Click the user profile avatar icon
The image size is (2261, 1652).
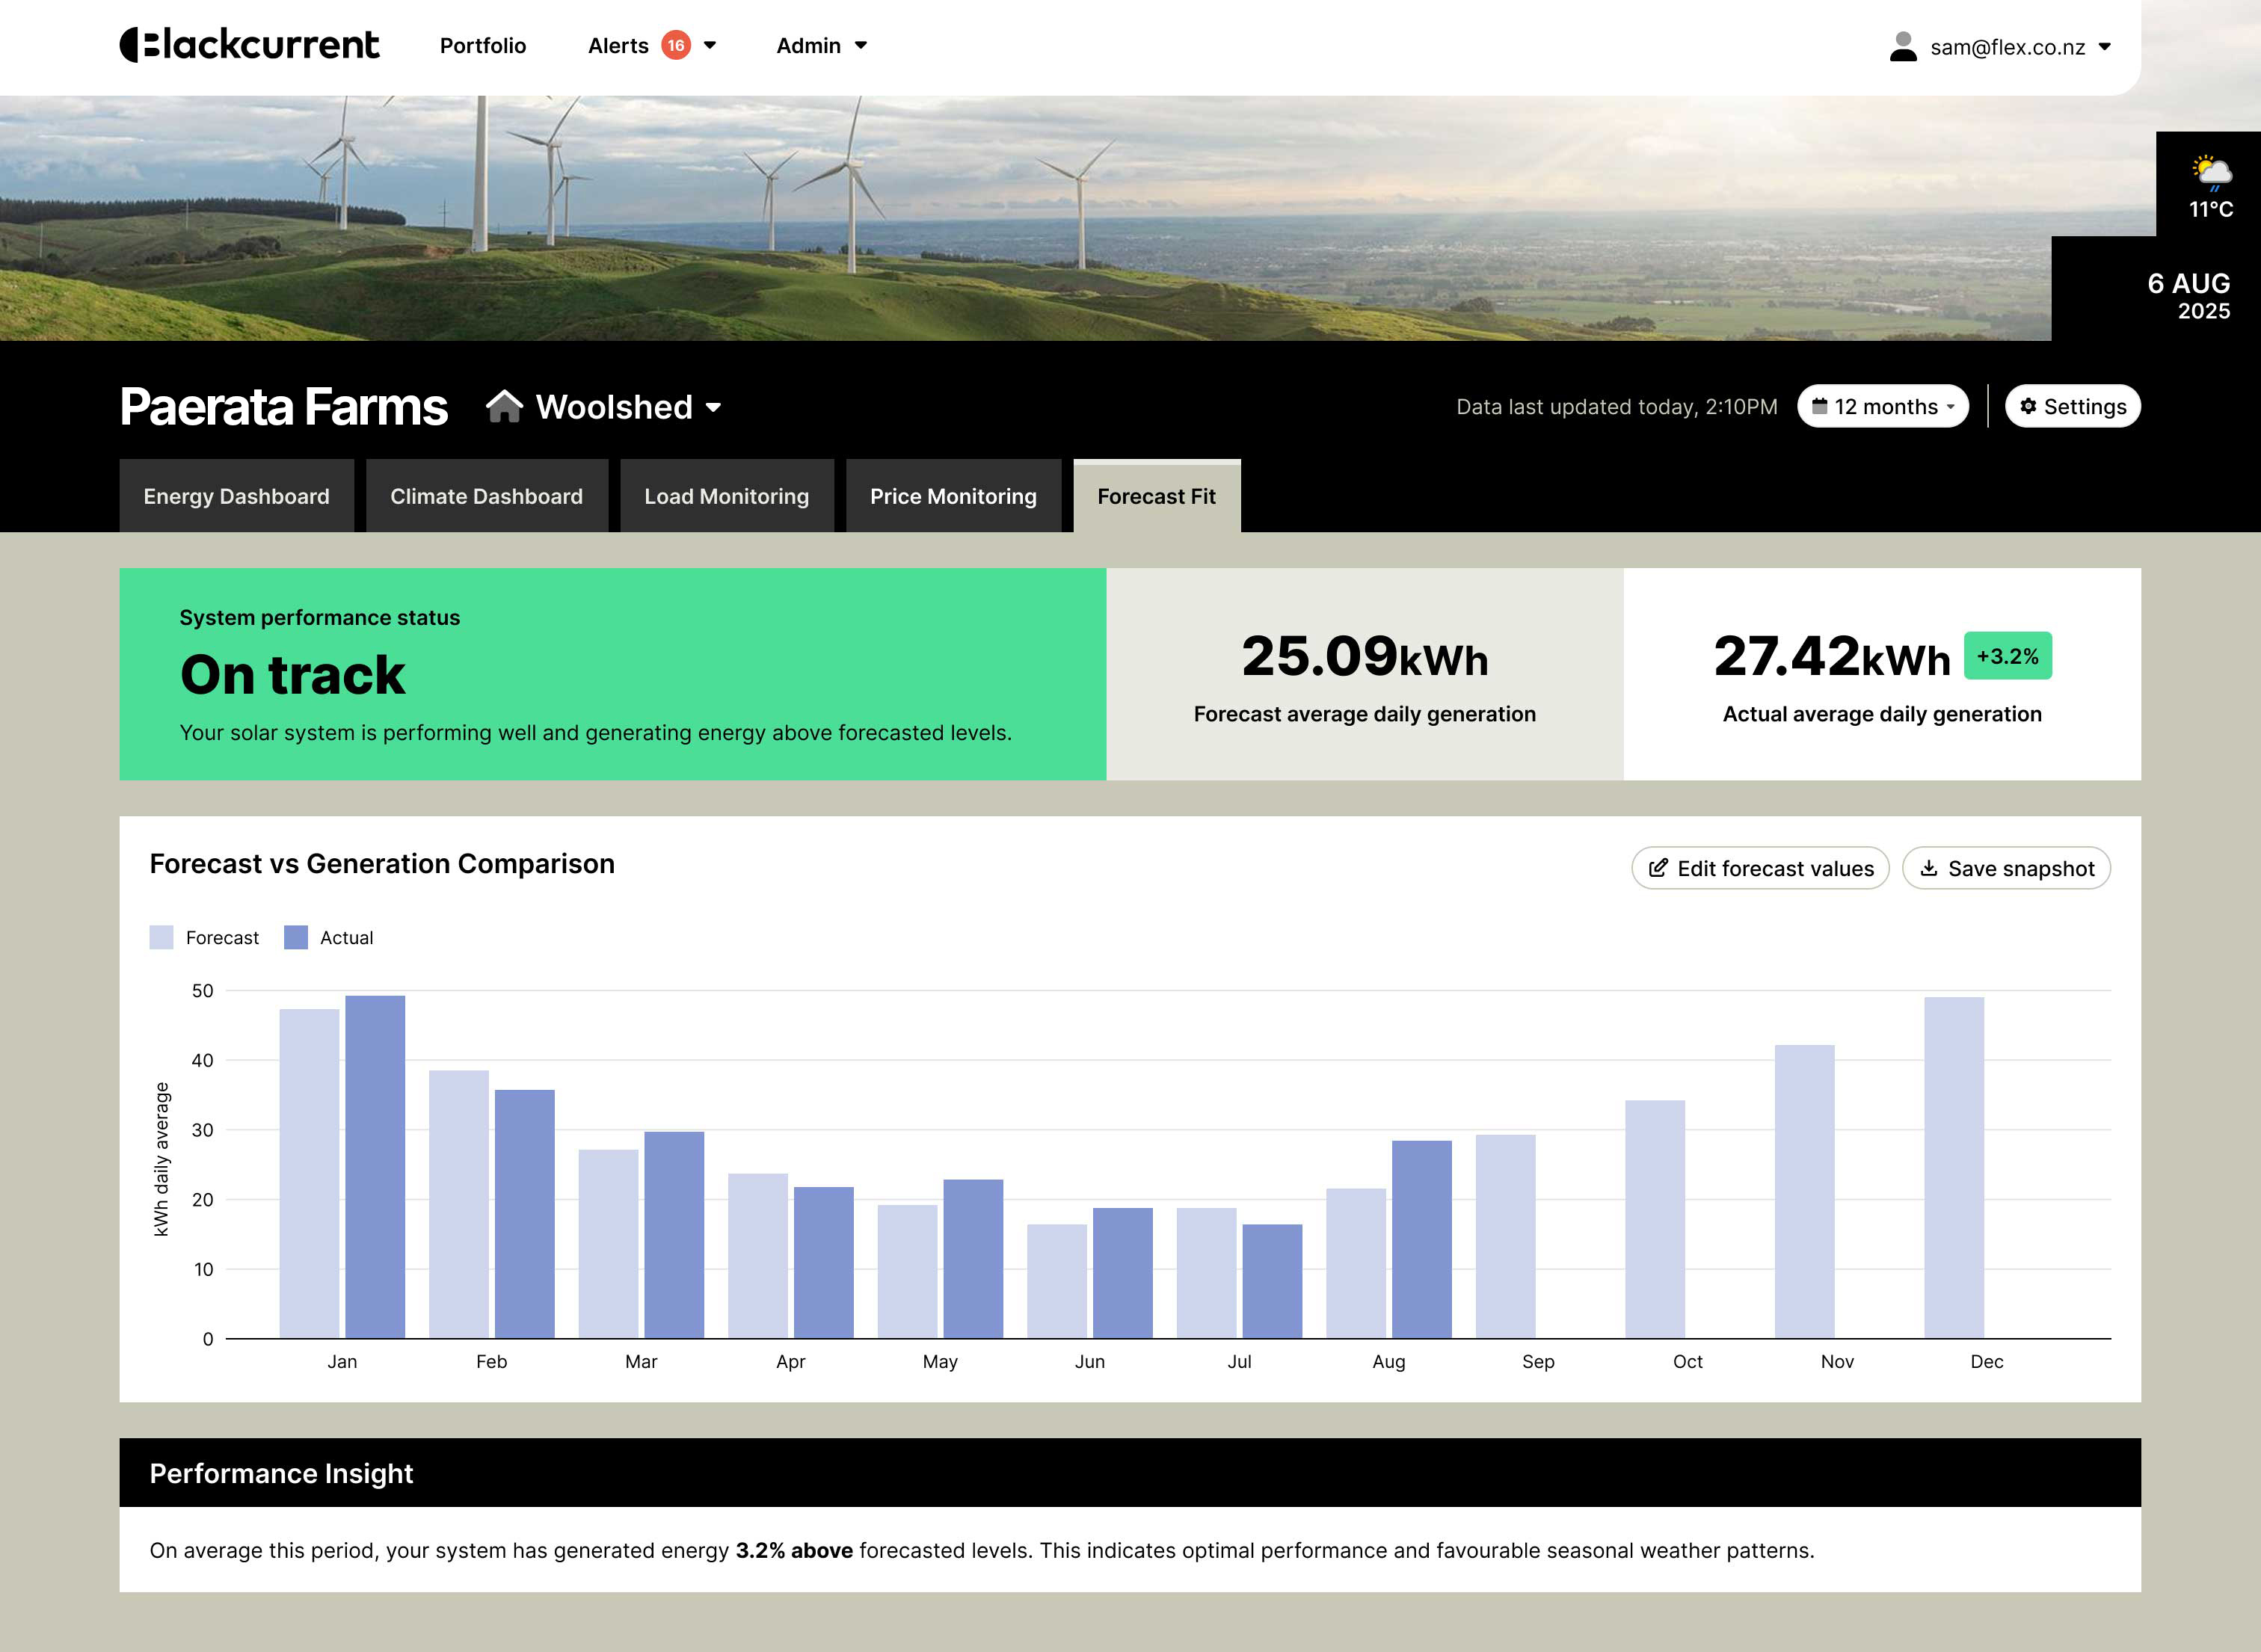click(x=1902, y=47)
